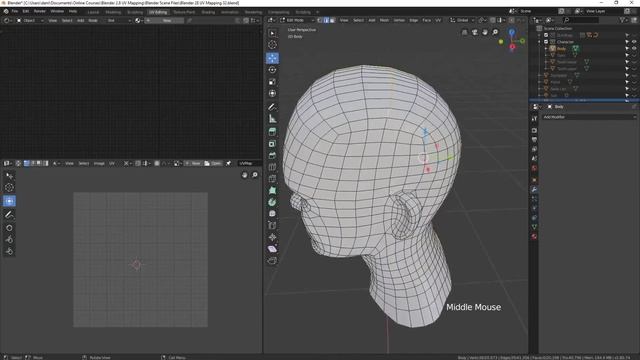Activate the UV editor Grab sculpt tool
This screenshot has width=640, height=360.
pos(9,228)
